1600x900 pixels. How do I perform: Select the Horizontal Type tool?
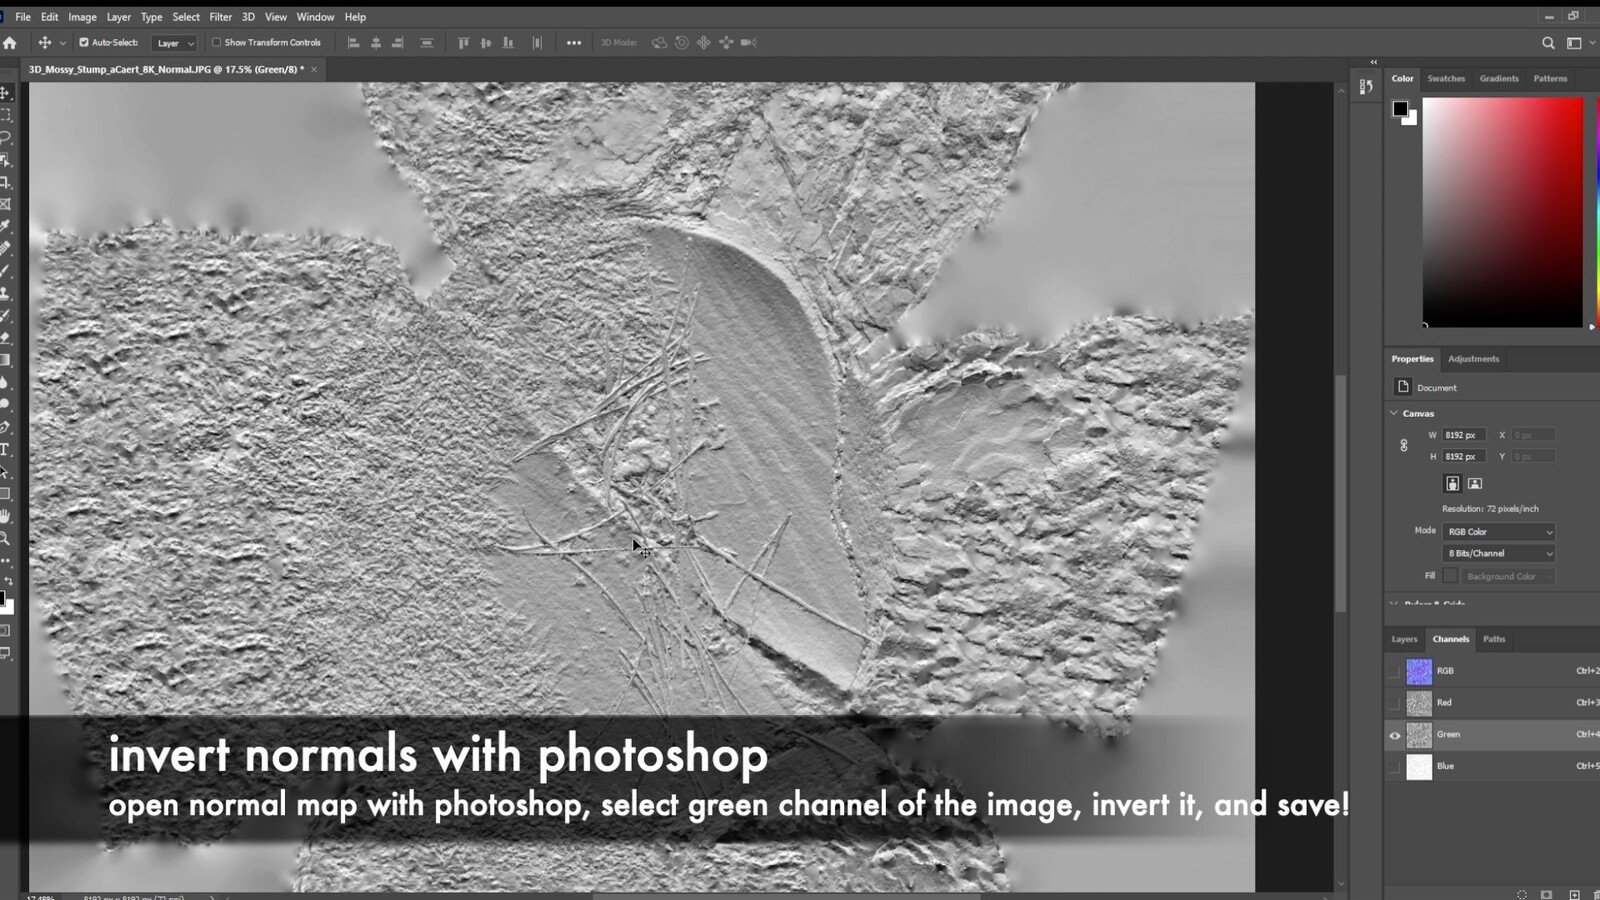point(5,449)
